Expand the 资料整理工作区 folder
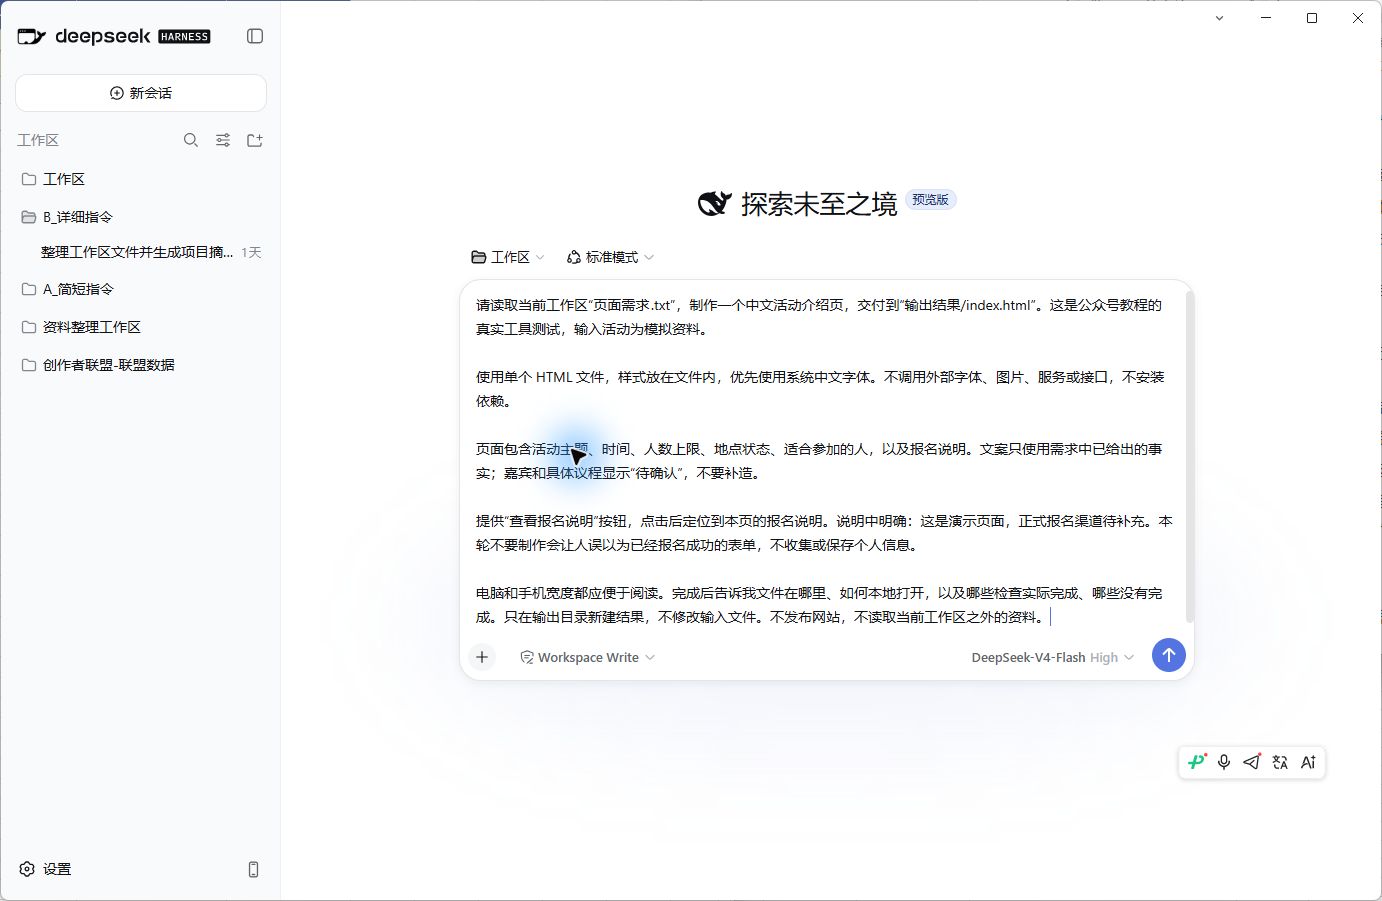This screenshot has height=901, width=1382. point(141,327)
